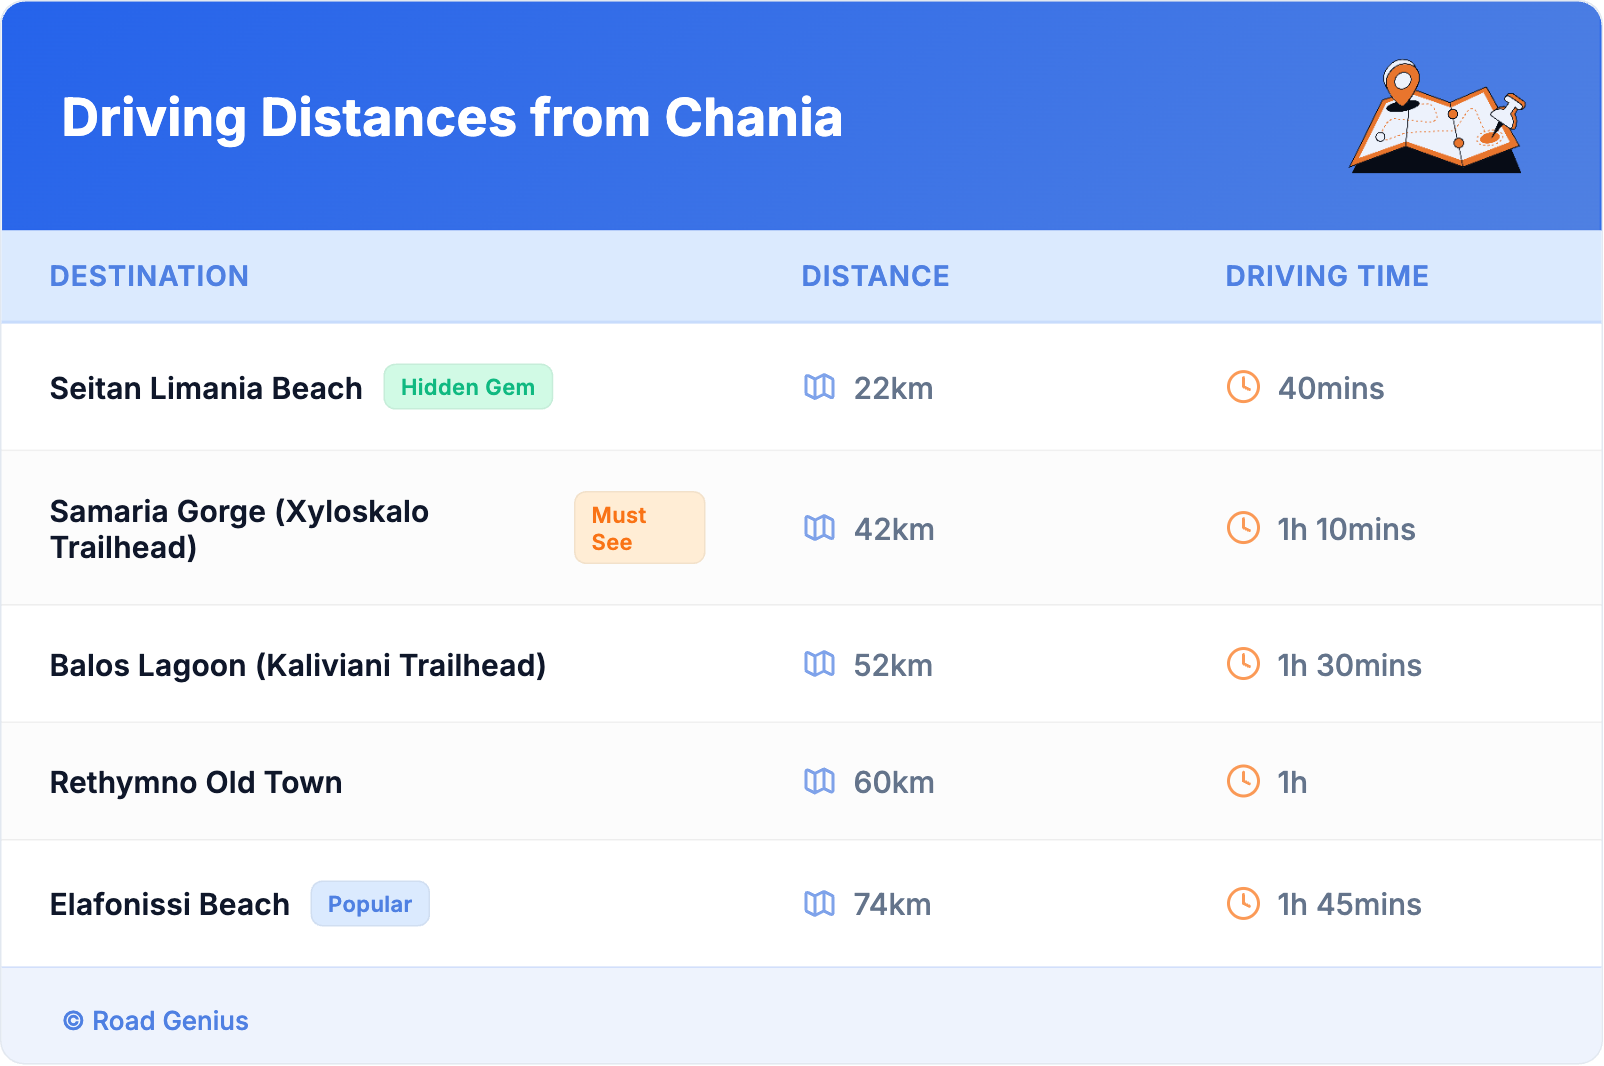Click the map icon beside 60km
This screenshot has height=1066, width=1604.
pyautogui.click(x=819, y=781)
